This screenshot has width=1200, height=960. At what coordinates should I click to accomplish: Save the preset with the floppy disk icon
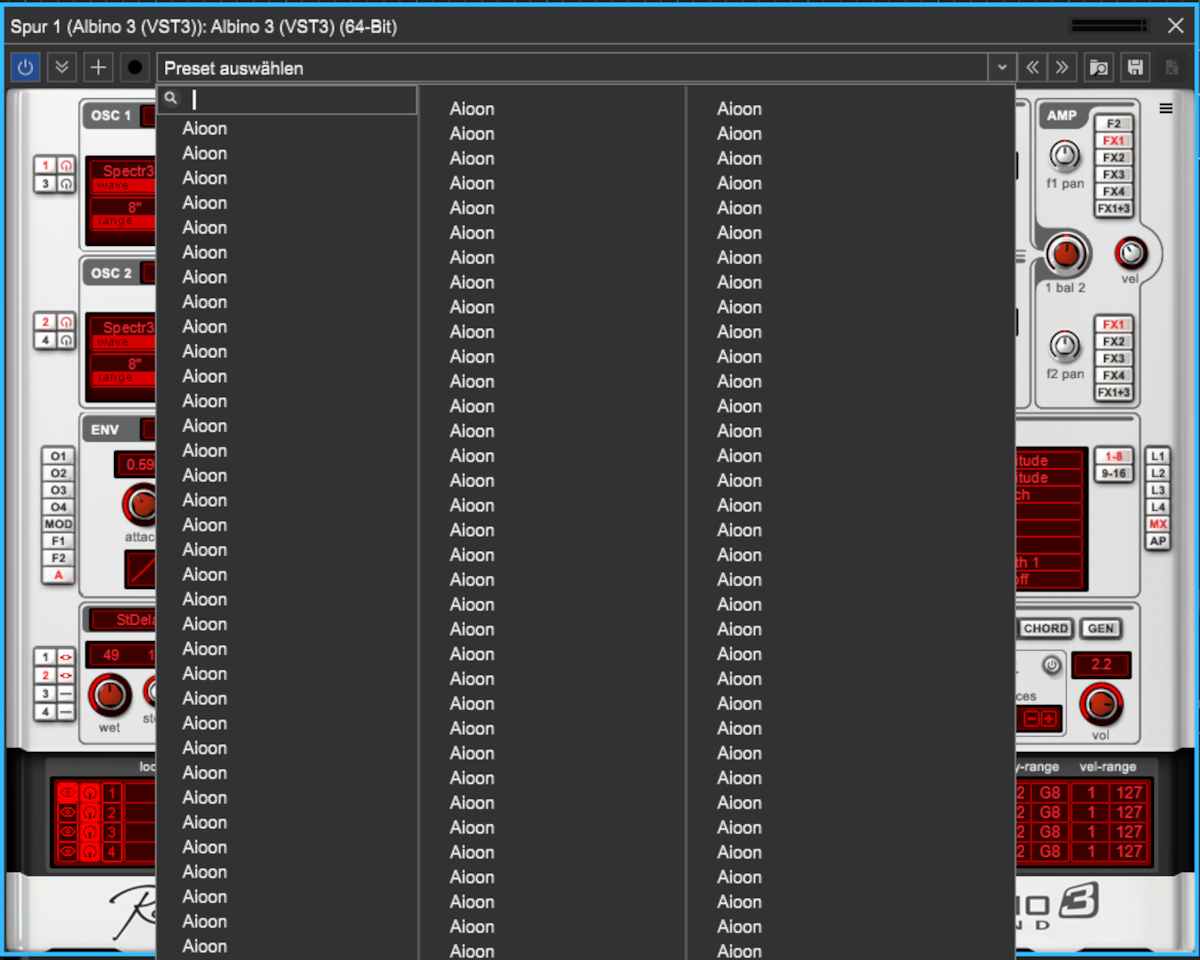[x=1135, y=68]
